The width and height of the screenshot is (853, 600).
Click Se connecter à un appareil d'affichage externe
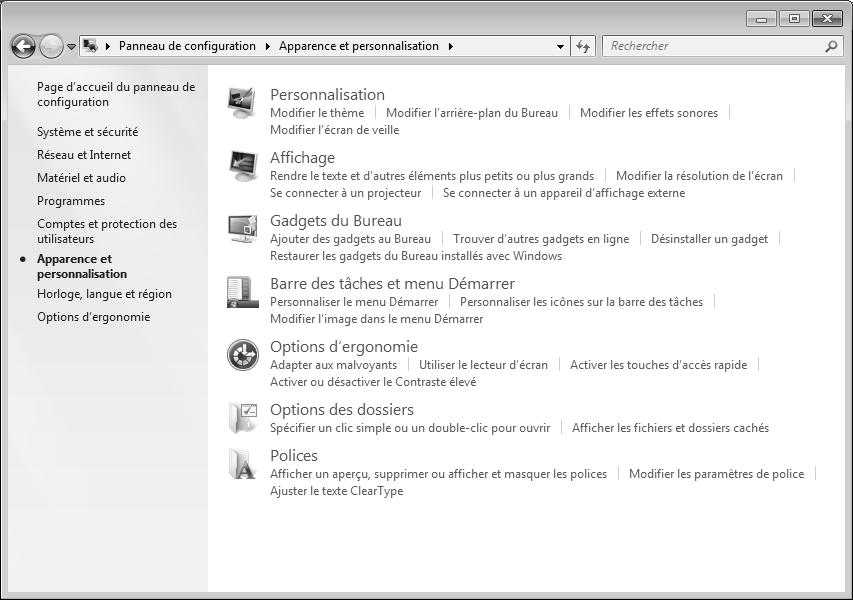click(564, 193)
